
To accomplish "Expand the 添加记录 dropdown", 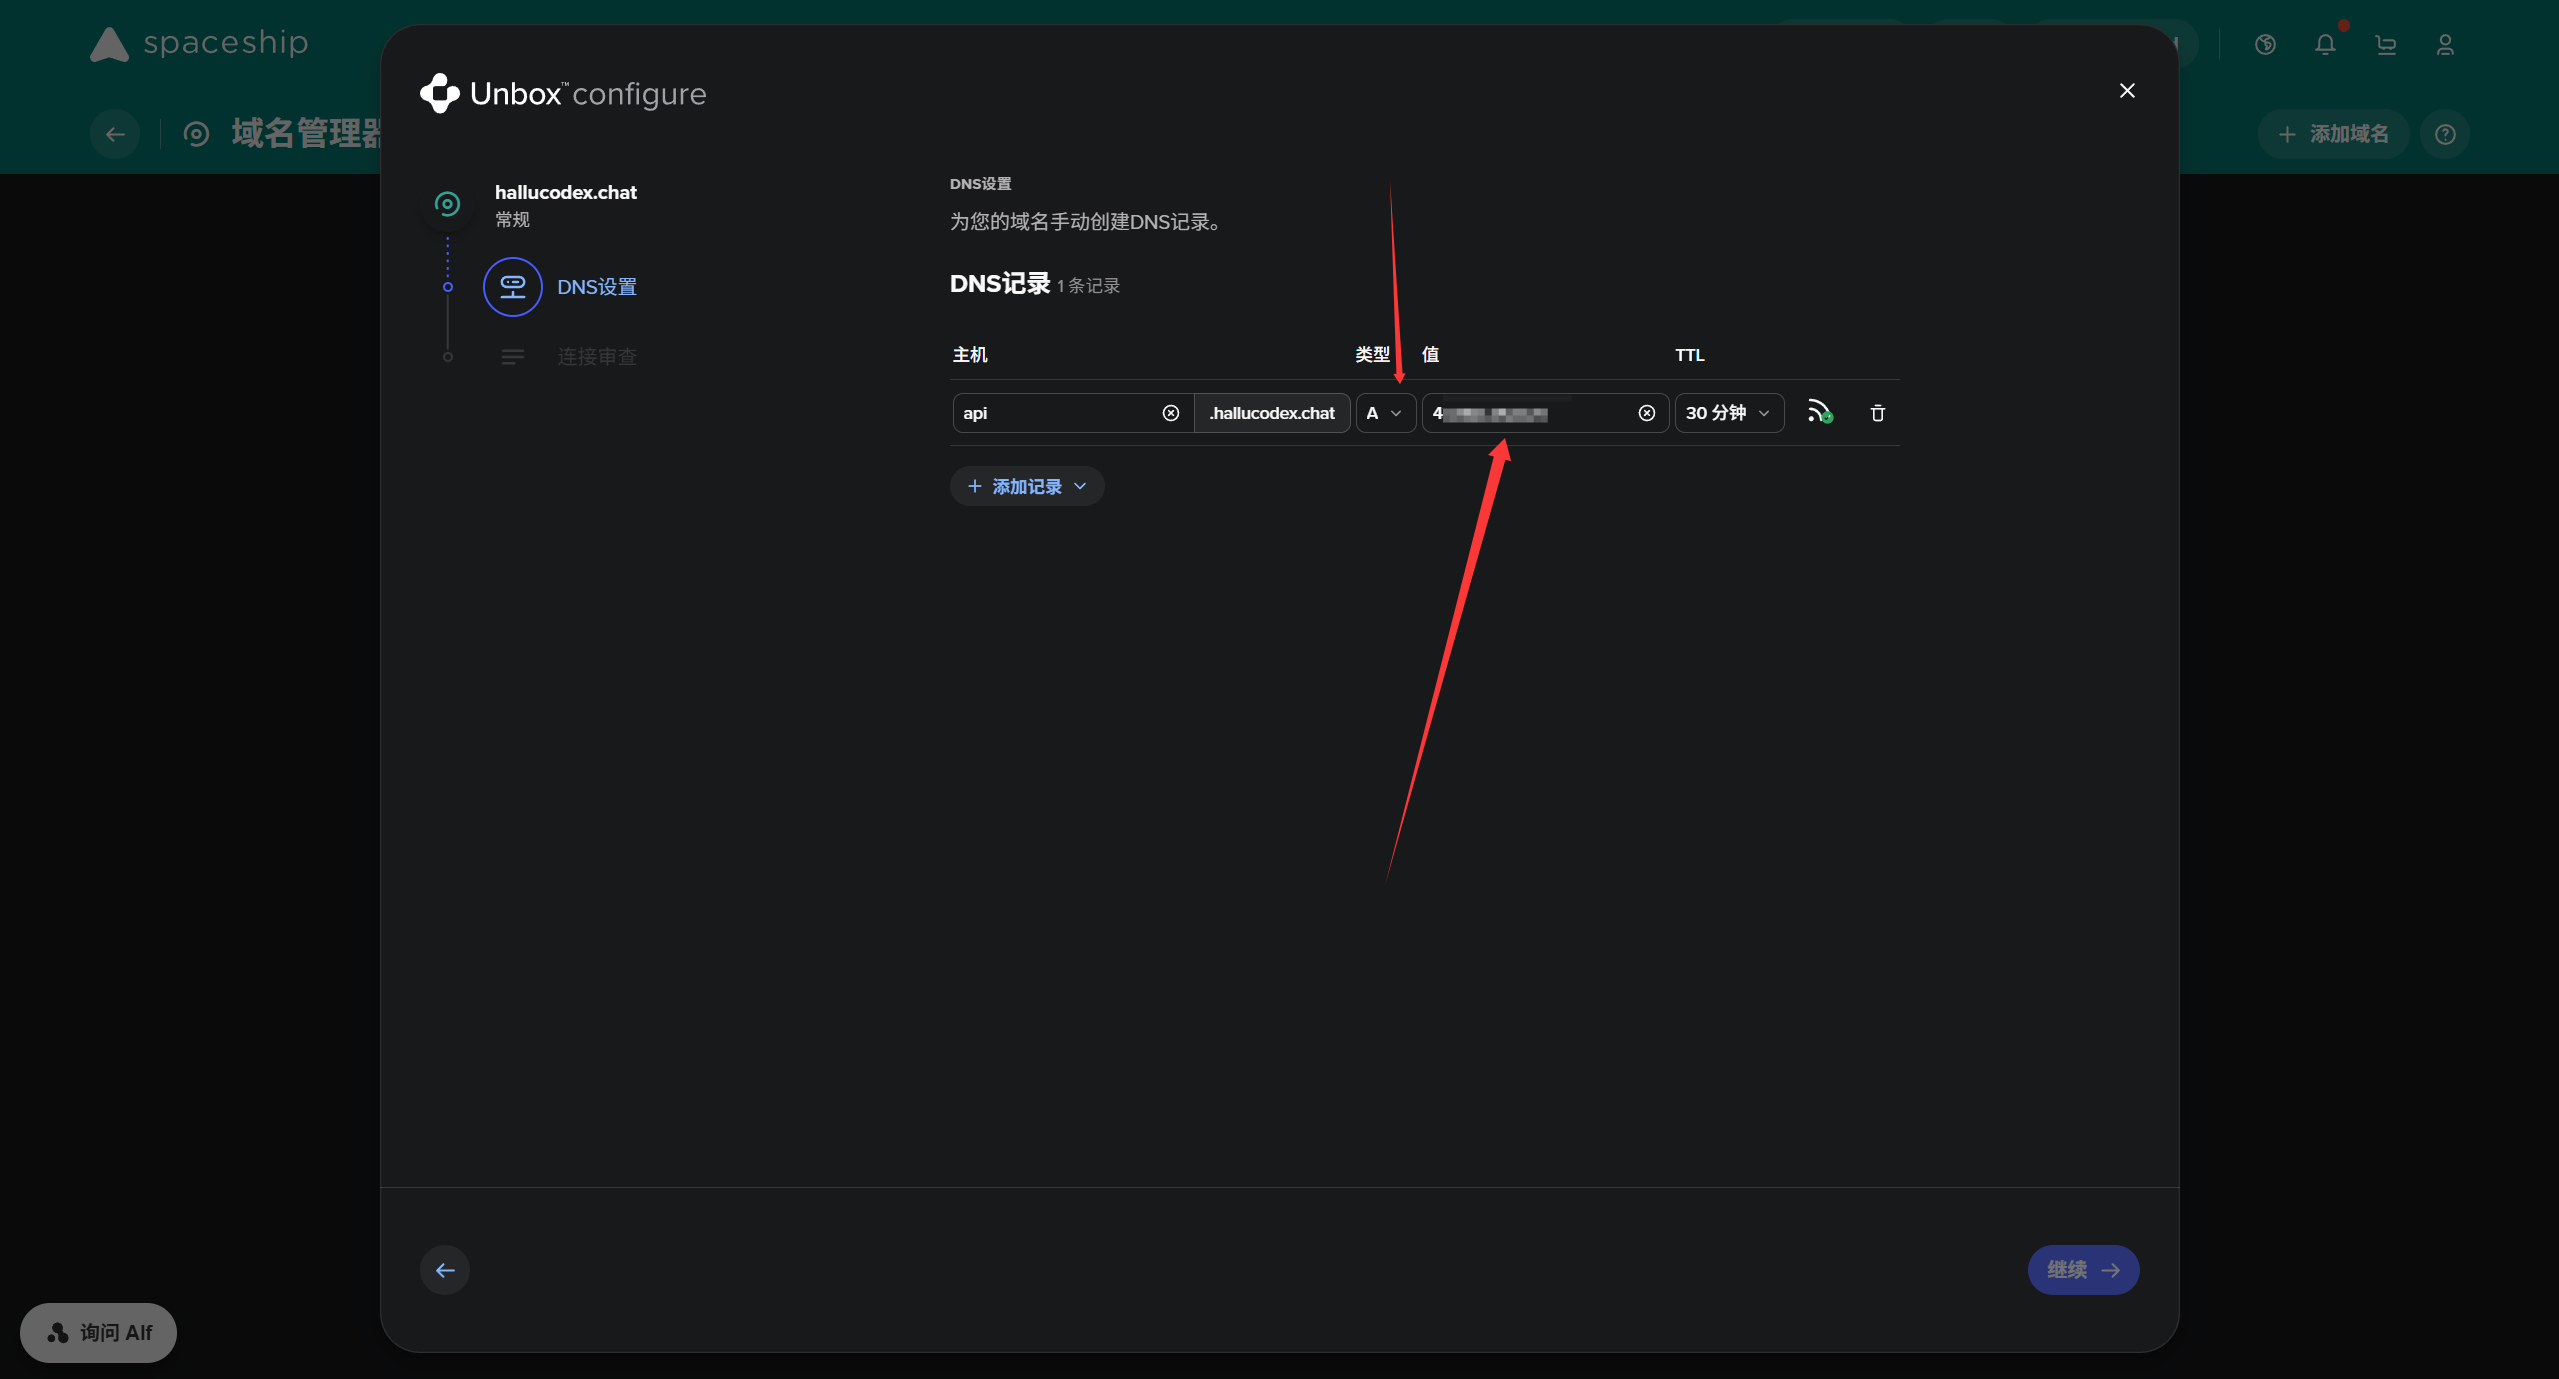I will (x=1027, y=487).
